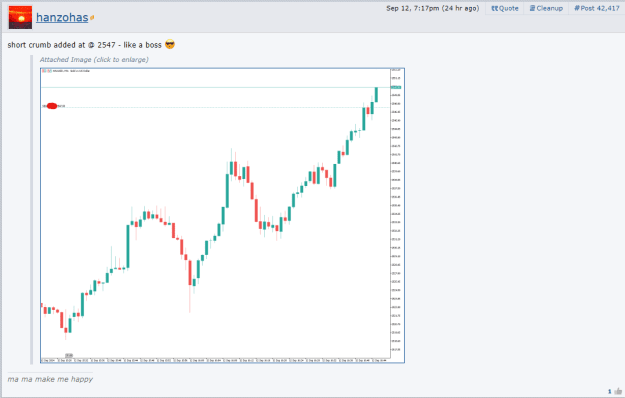Click the online status dot beside hanzohas
Image resolution: width=625 pixels, height=398 pixels.
click(92, 18)
